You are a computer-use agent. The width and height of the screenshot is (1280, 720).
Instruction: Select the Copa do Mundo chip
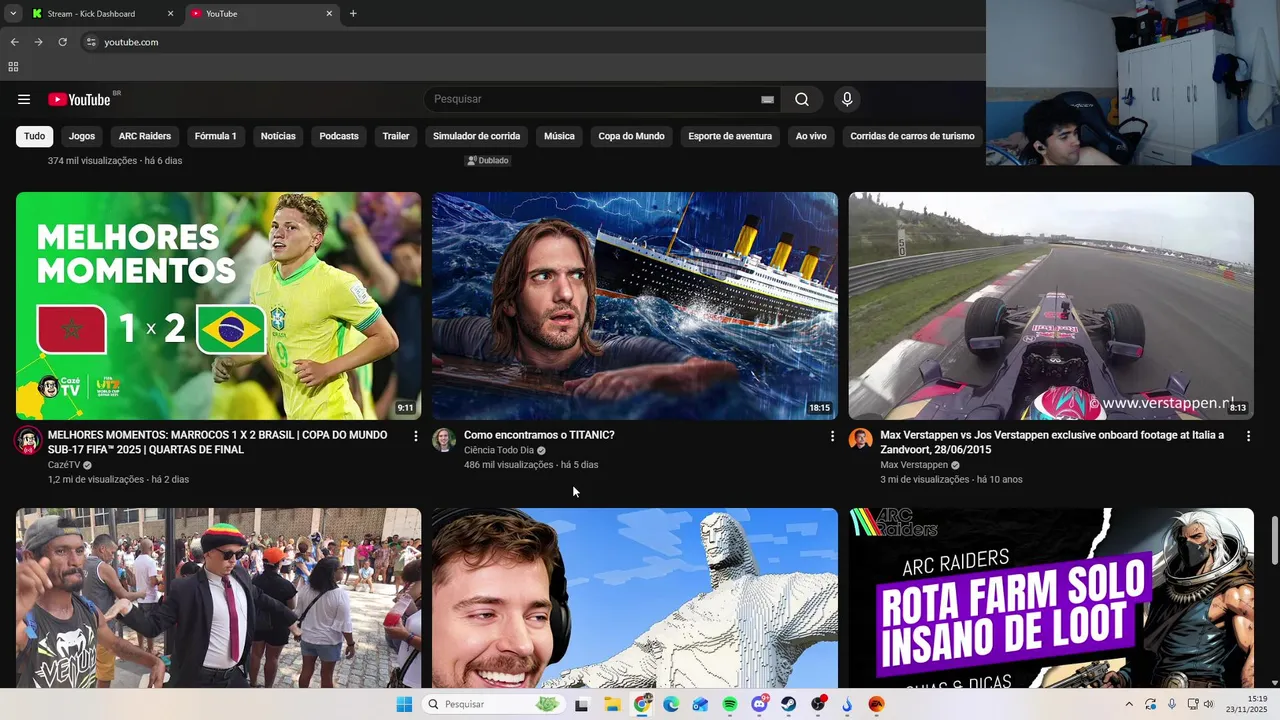(x=631, y=136)
